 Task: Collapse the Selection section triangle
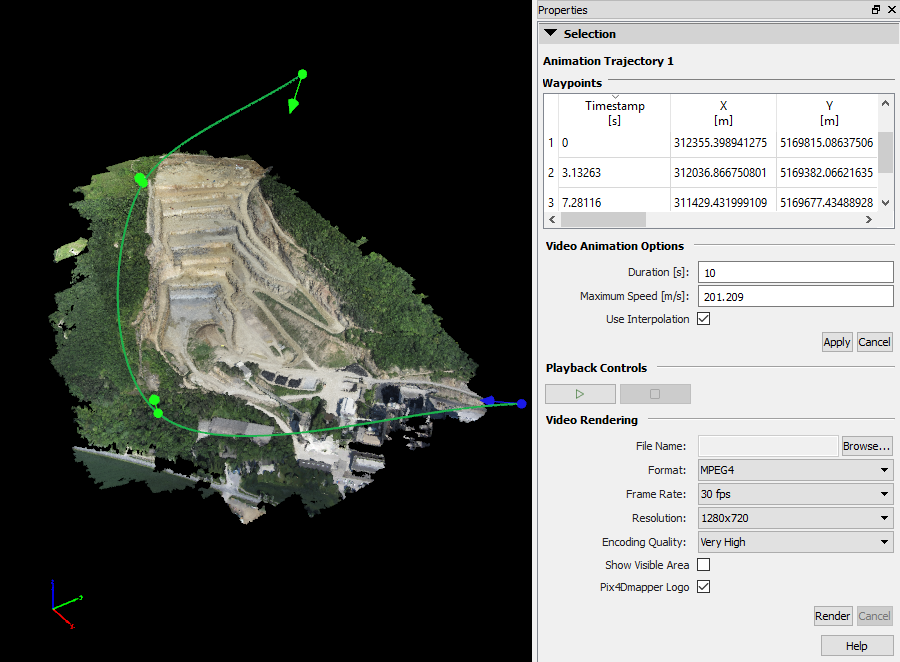tap(550, 34)
